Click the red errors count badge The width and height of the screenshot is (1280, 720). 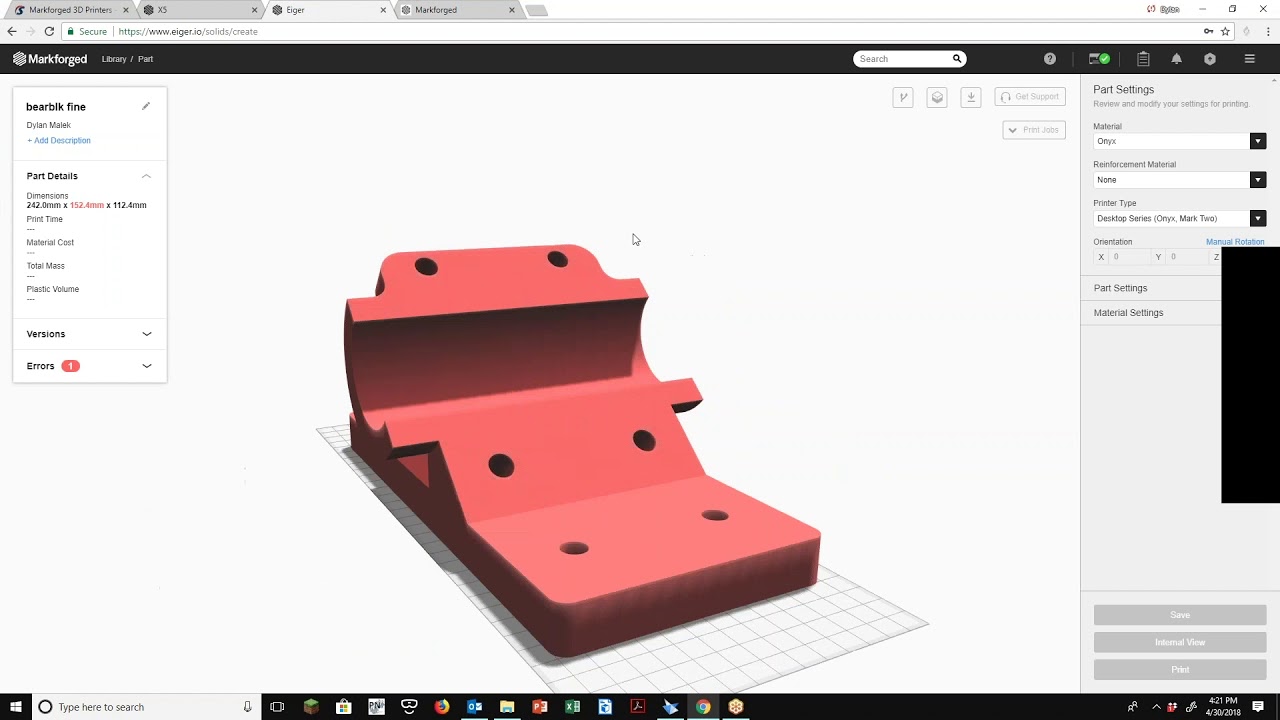(x=70, y=366)
